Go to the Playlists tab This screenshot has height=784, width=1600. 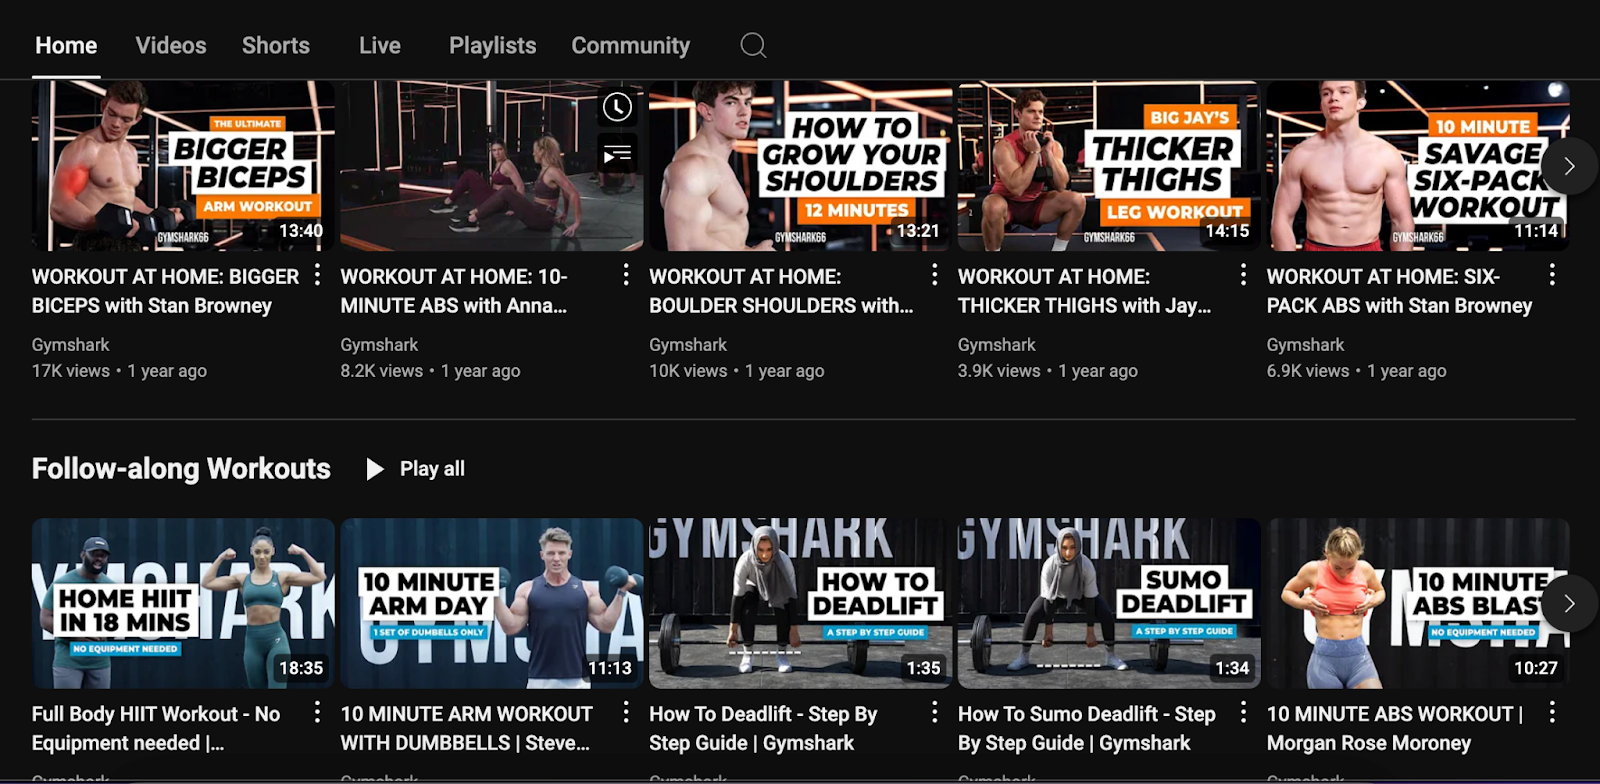[493, 46]
